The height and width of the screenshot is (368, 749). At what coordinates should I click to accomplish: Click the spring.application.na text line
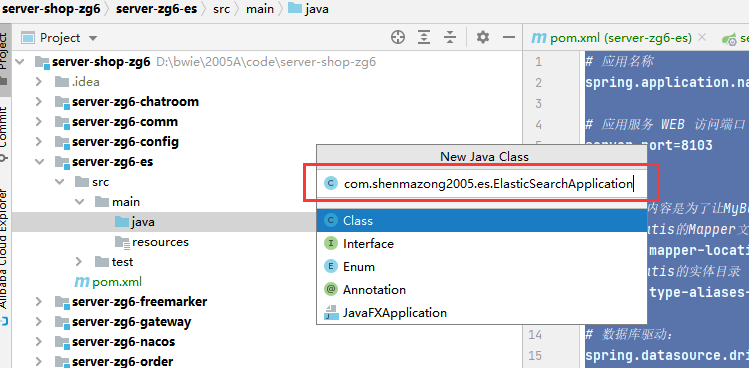click(x=667, y=83)
